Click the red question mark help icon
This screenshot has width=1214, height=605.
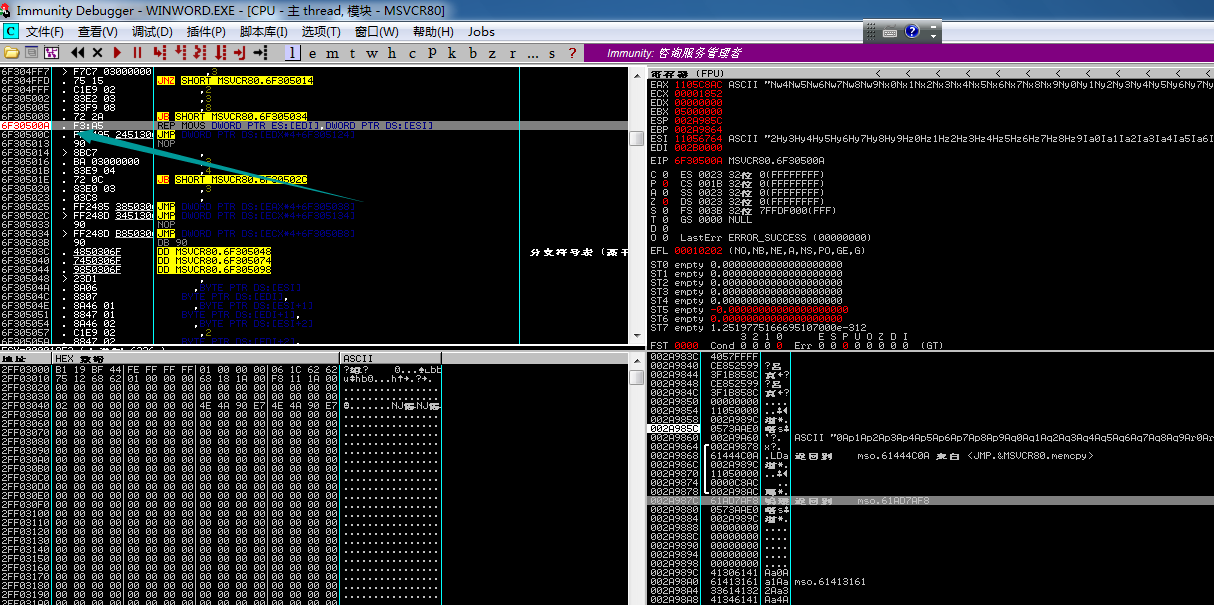pyautogui.click(x=572, y=53)
